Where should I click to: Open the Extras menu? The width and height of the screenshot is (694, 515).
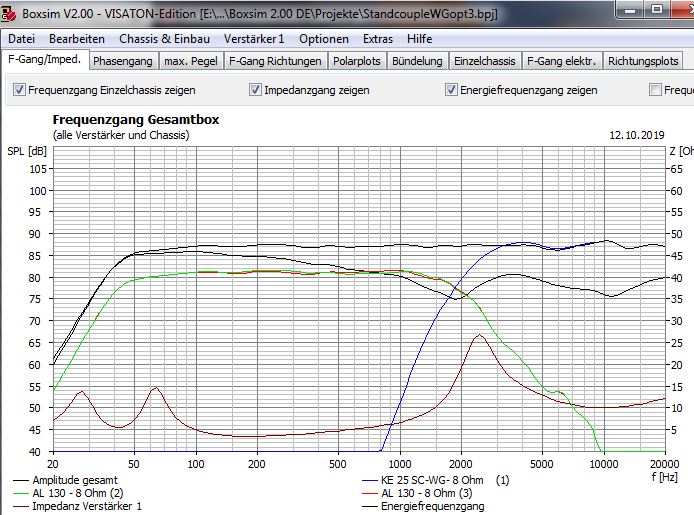coord(378,39)
